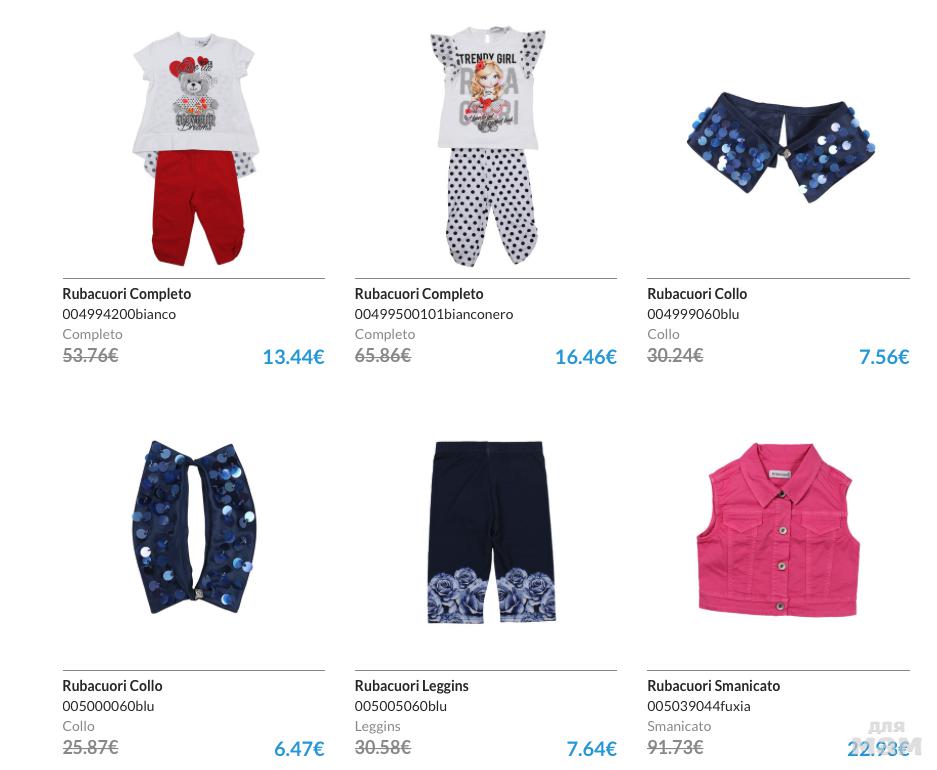
Task: Select the 7.64€ sale price
Action: pyautogui.click(x=591, y=749)
